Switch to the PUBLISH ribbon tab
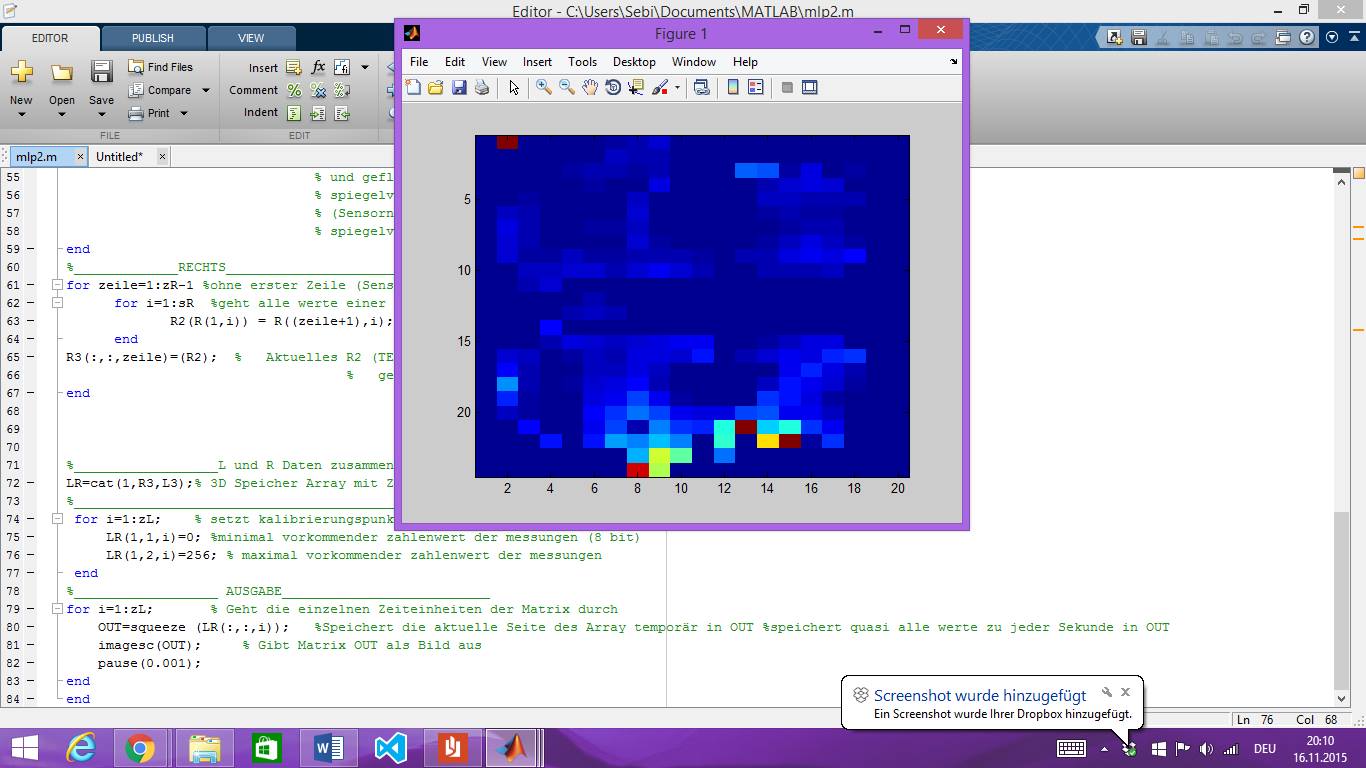This screenshot has height=768, width=1366. point(152,38)
